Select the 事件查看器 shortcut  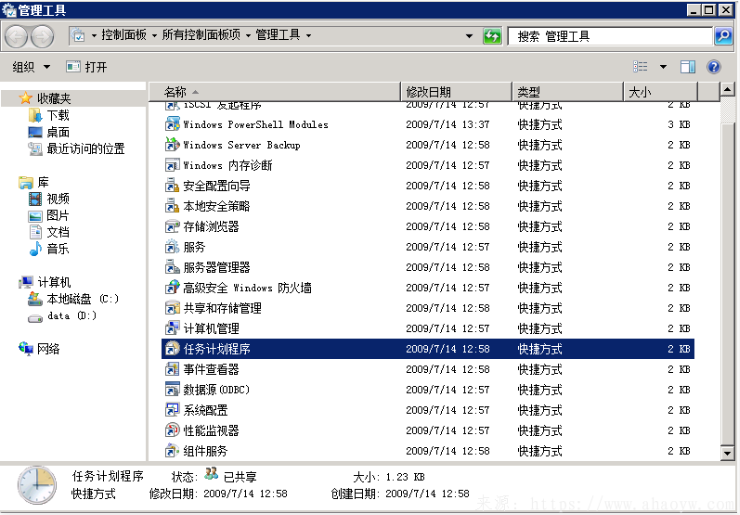(211, 370)
